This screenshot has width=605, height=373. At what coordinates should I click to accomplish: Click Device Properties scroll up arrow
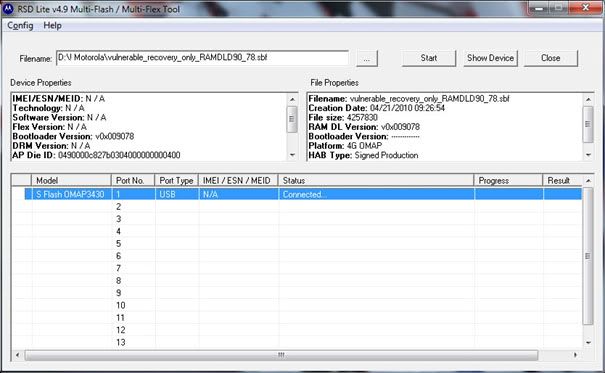pyautogui.click(x=292, y=100)
